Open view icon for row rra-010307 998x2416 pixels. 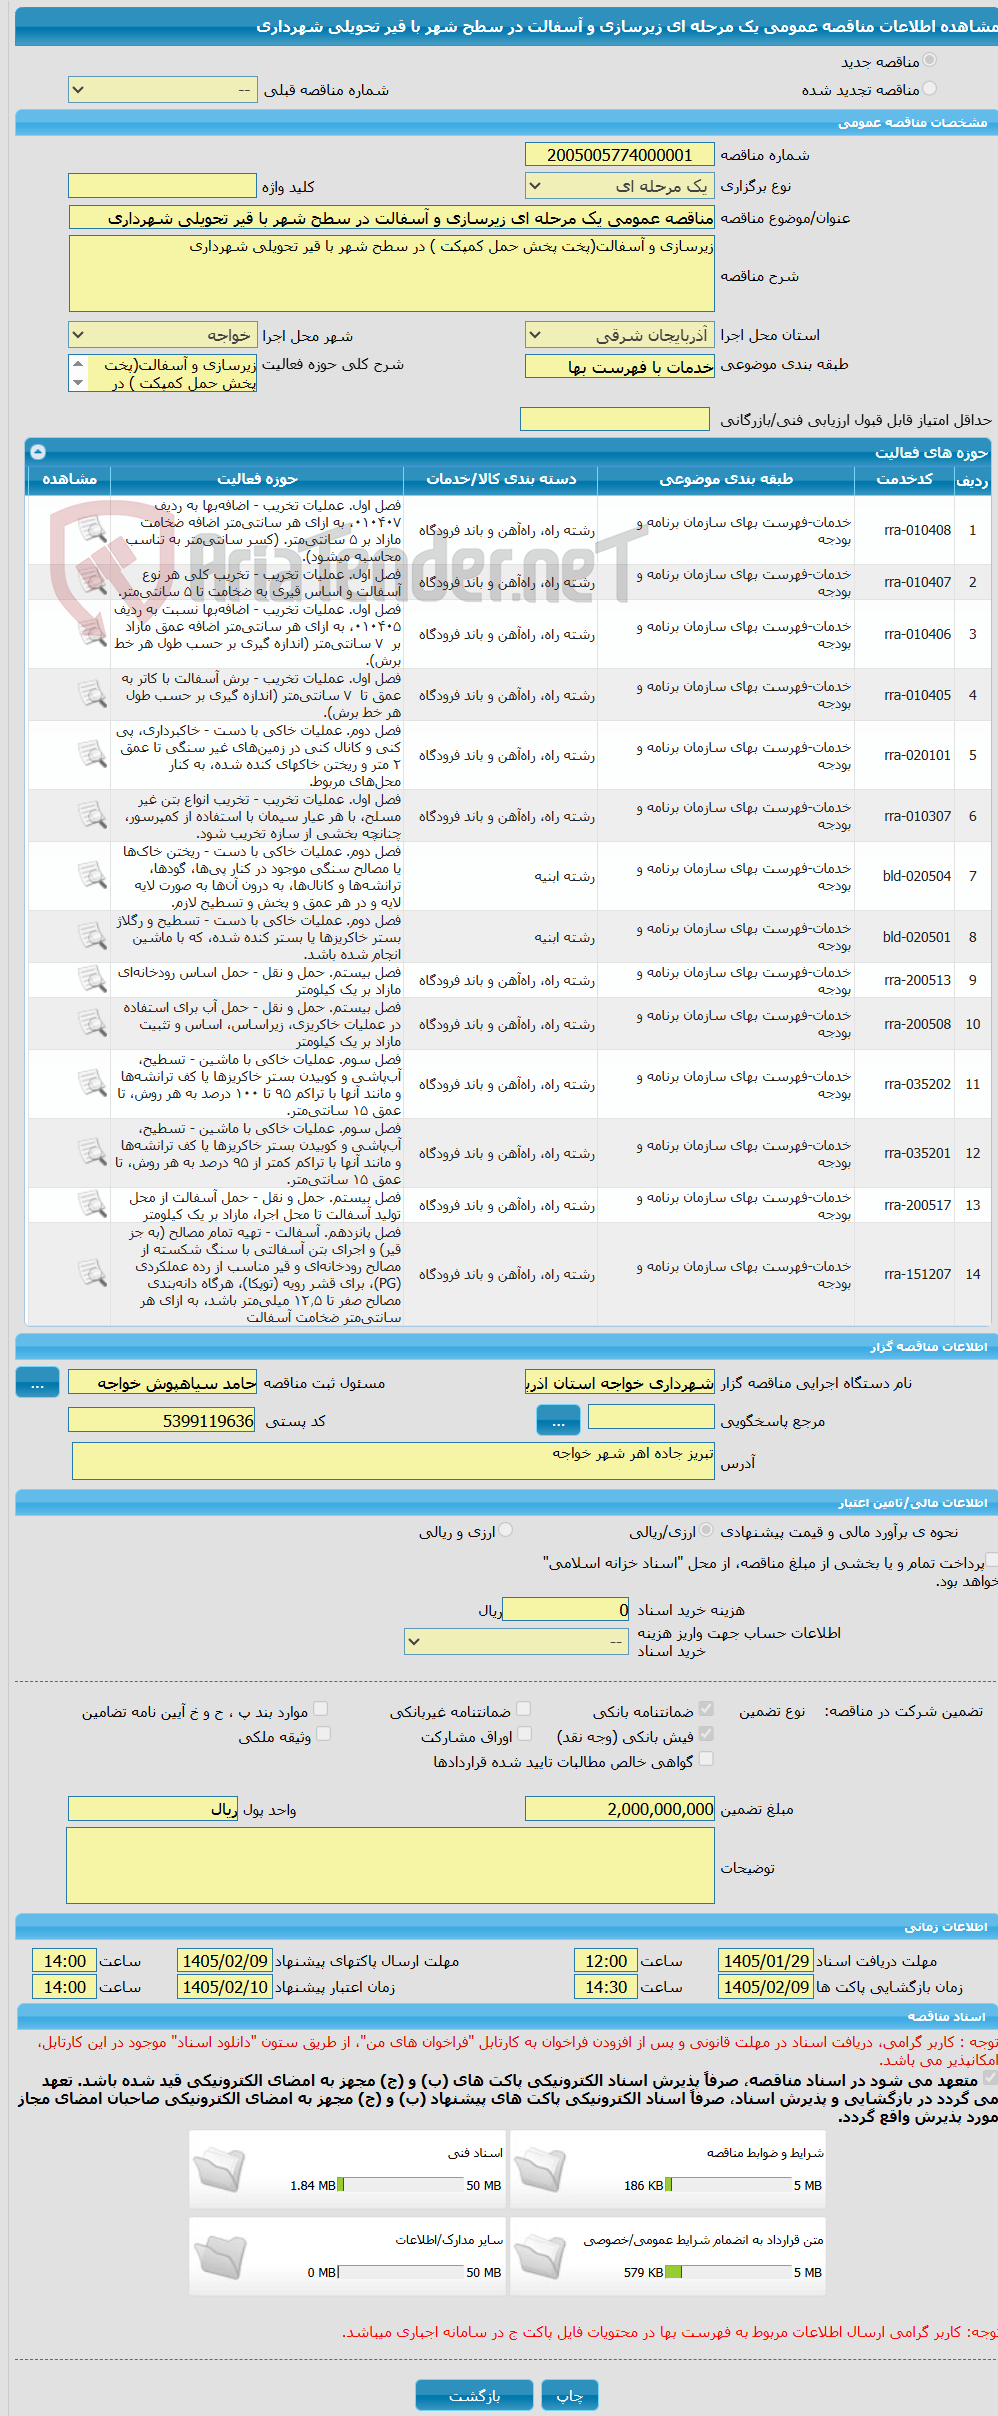[x=92, y=816]
